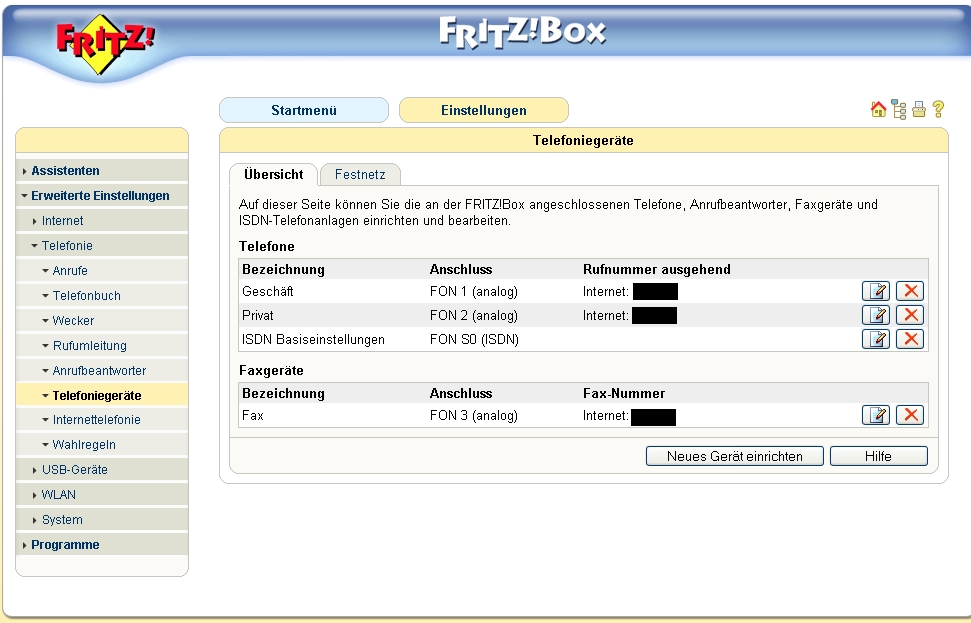The width and height of the screenshot is (971, 623).
Task: Expand the USB-Geräte section
Action: pyautogui.click(x=74, y=470)
